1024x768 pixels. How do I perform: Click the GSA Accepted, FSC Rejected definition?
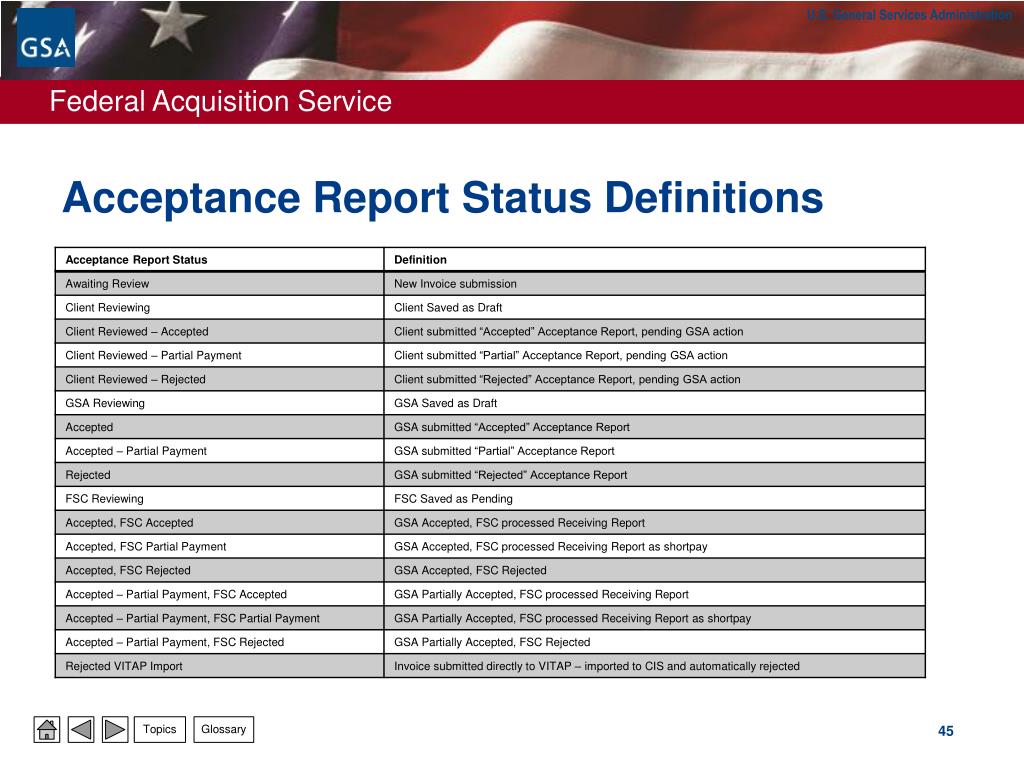tap(655, 571)
